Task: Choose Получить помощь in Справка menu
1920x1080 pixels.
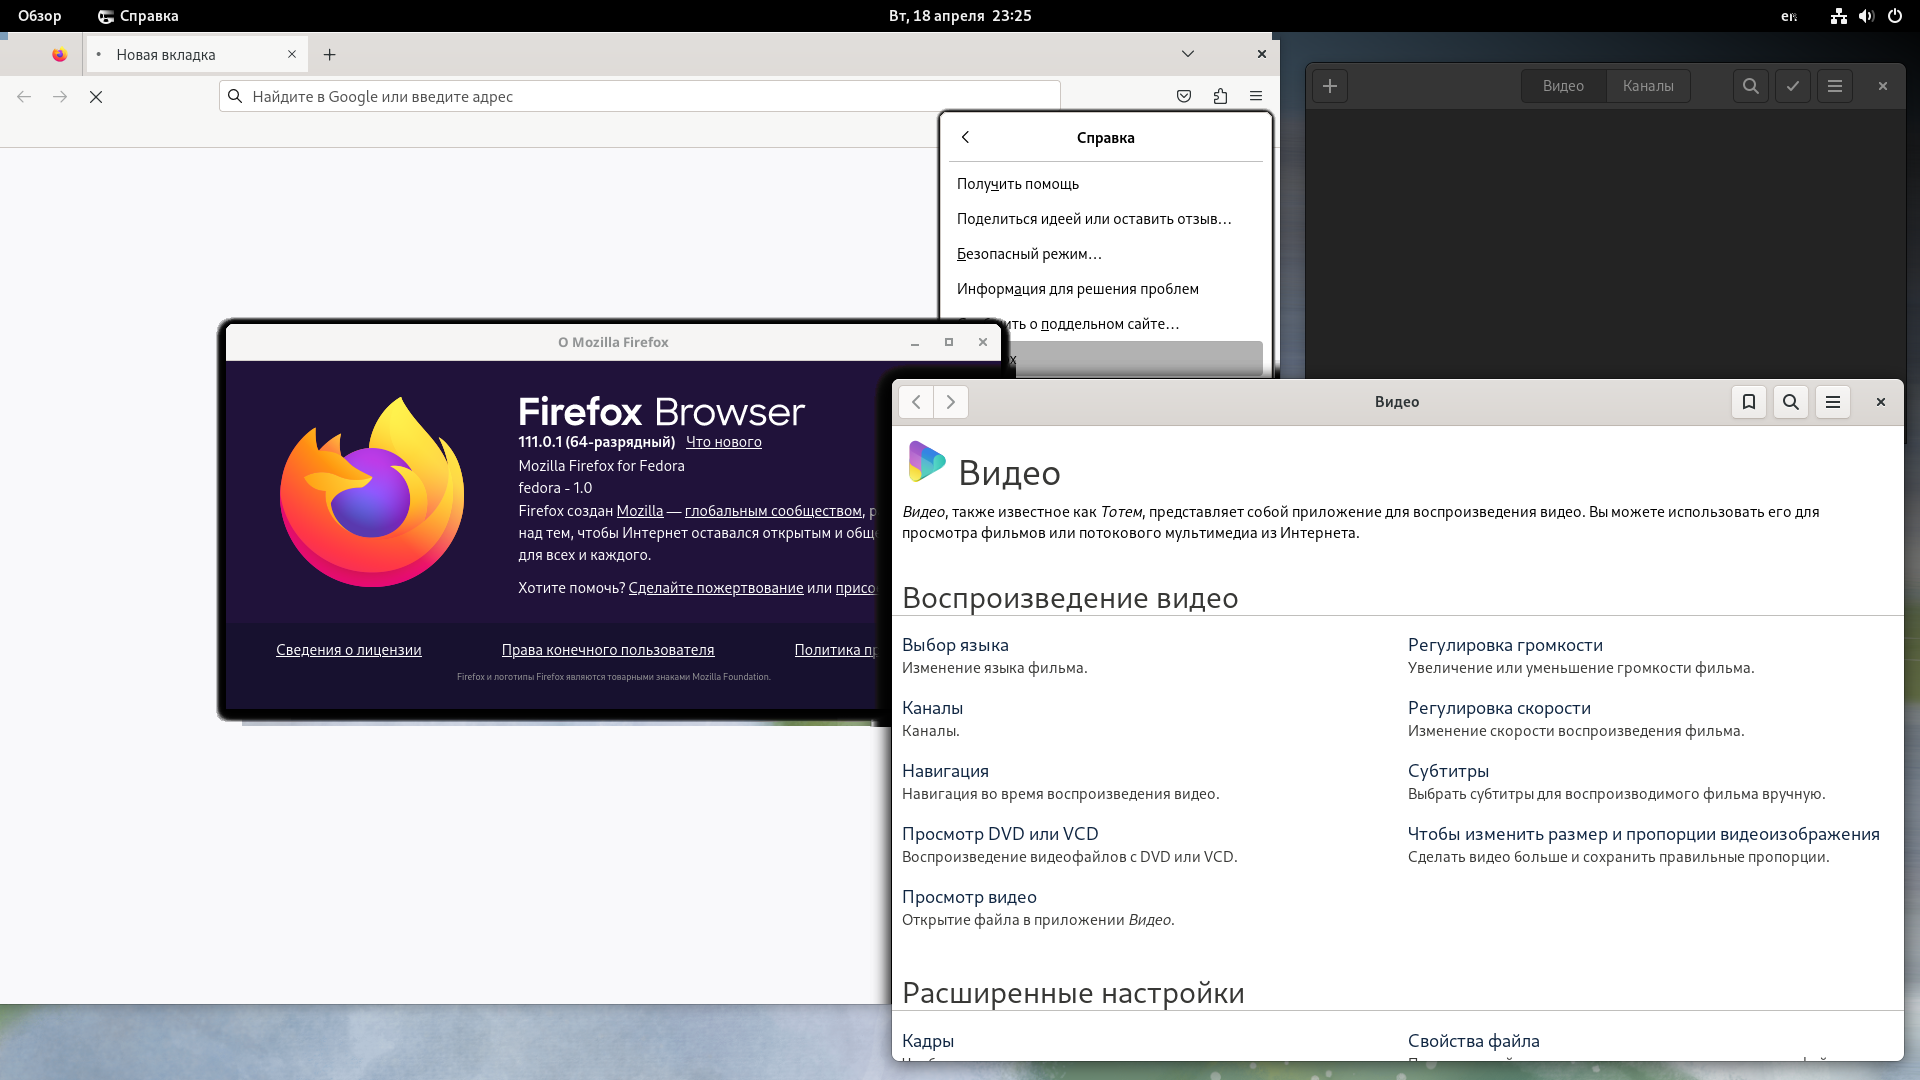Action: point(1018,184)
